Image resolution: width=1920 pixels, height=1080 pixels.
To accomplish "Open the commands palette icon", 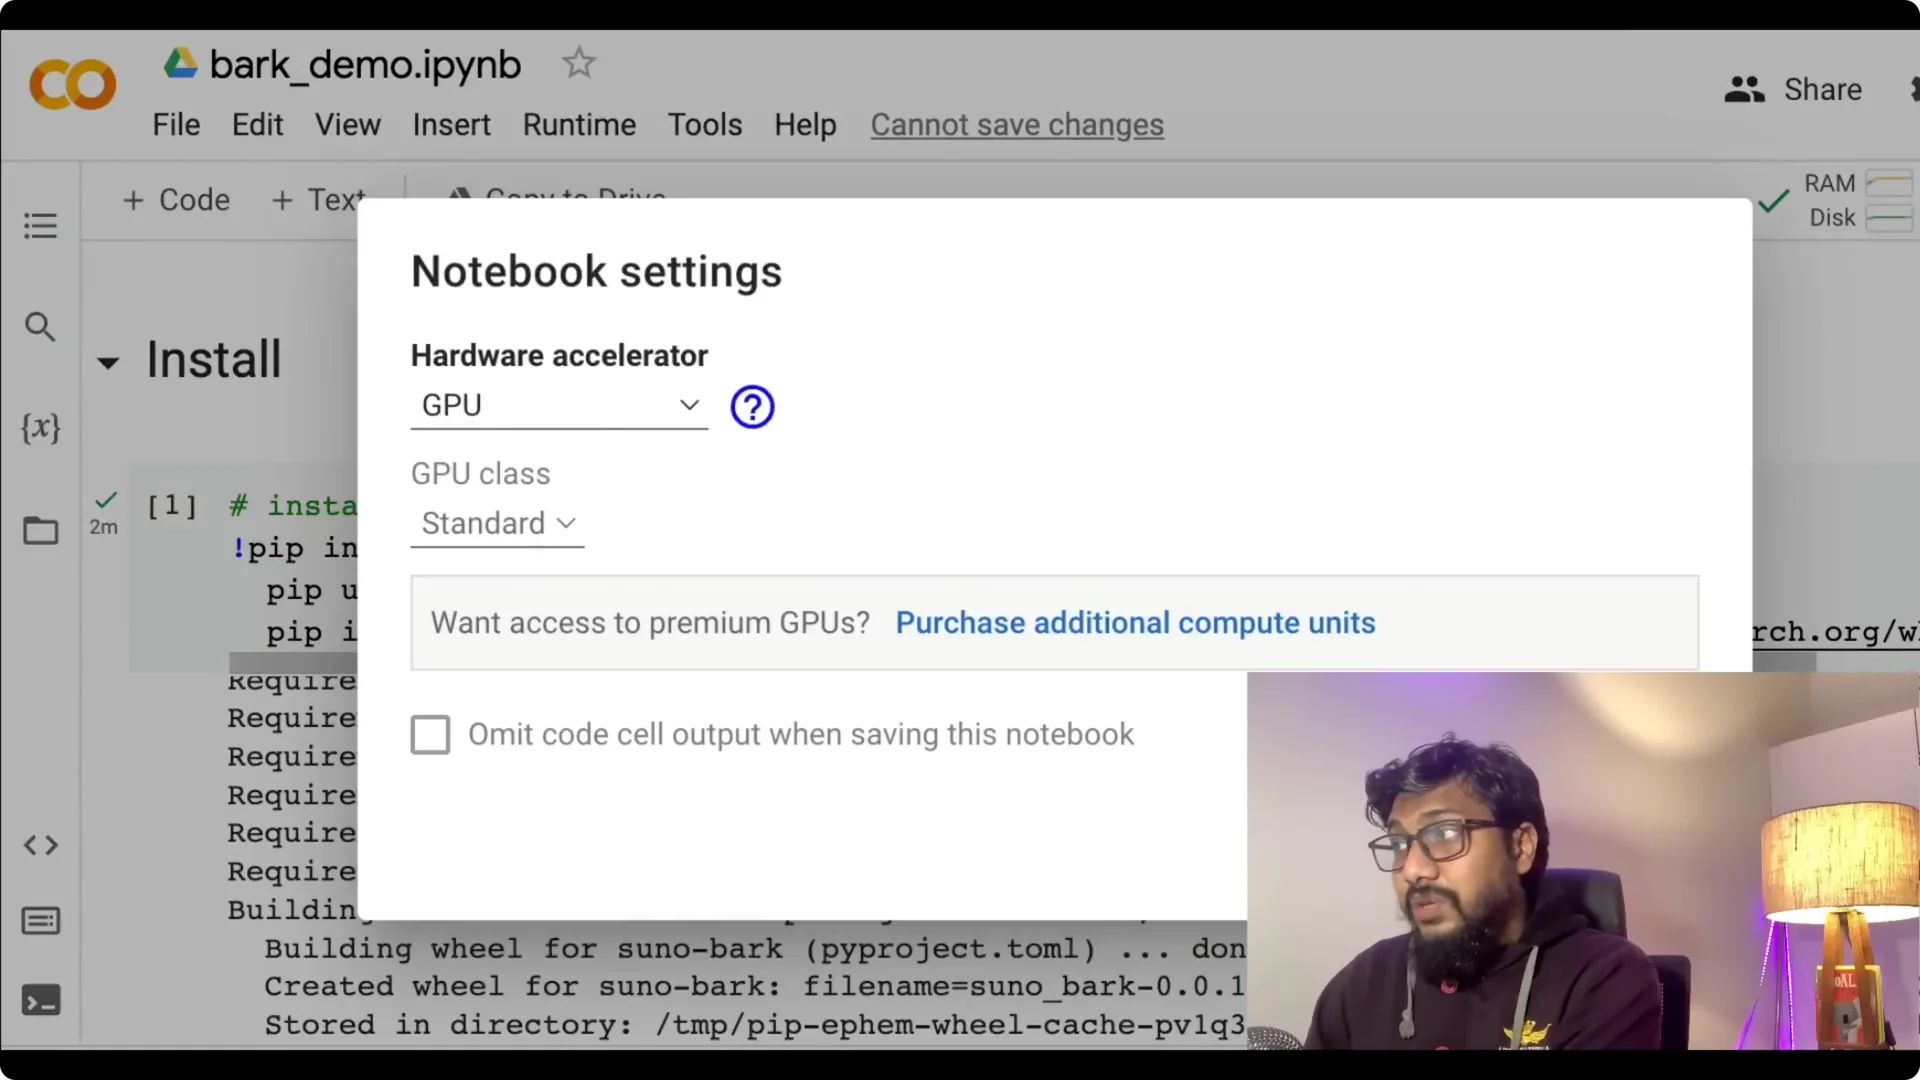I will pyautogui.click(x=40, y=921).
